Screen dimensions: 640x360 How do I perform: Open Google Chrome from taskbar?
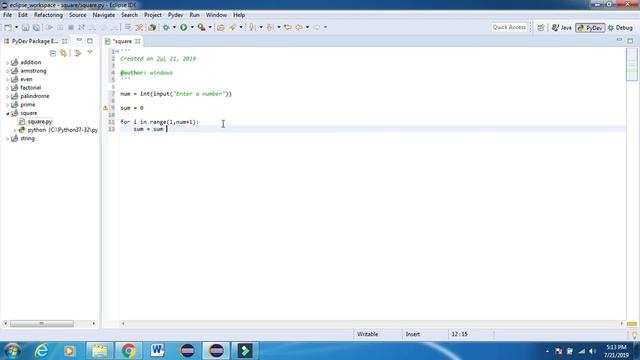[129, 351]
